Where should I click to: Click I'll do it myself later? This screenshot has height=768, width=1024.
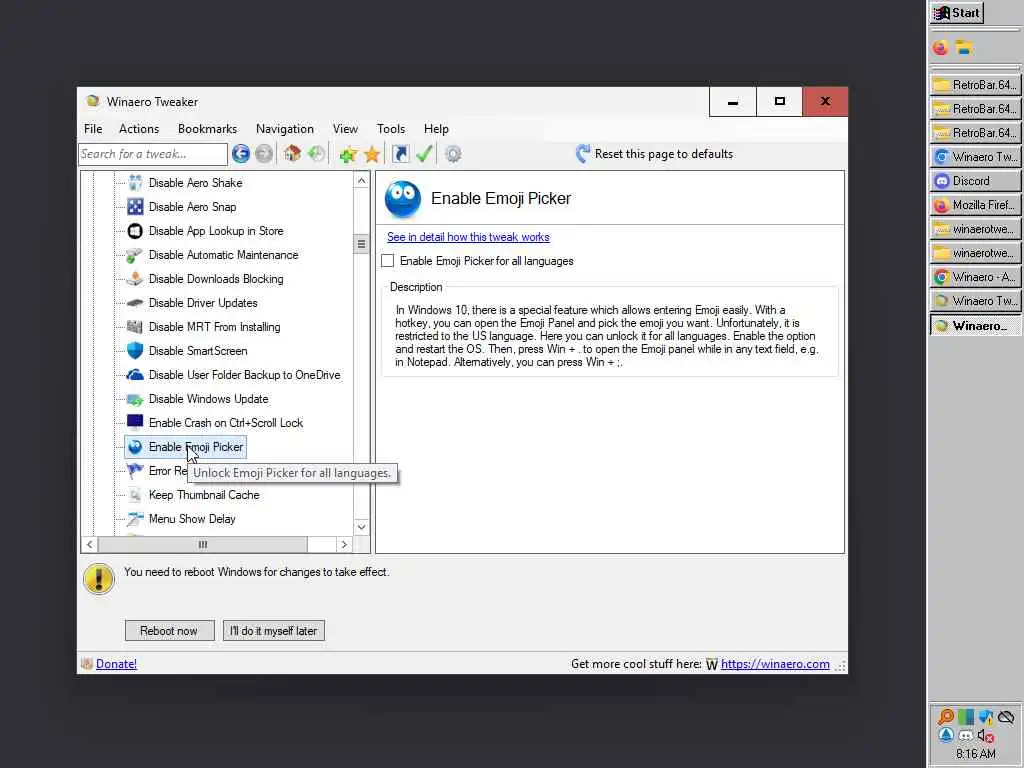[x=274, y=631]
